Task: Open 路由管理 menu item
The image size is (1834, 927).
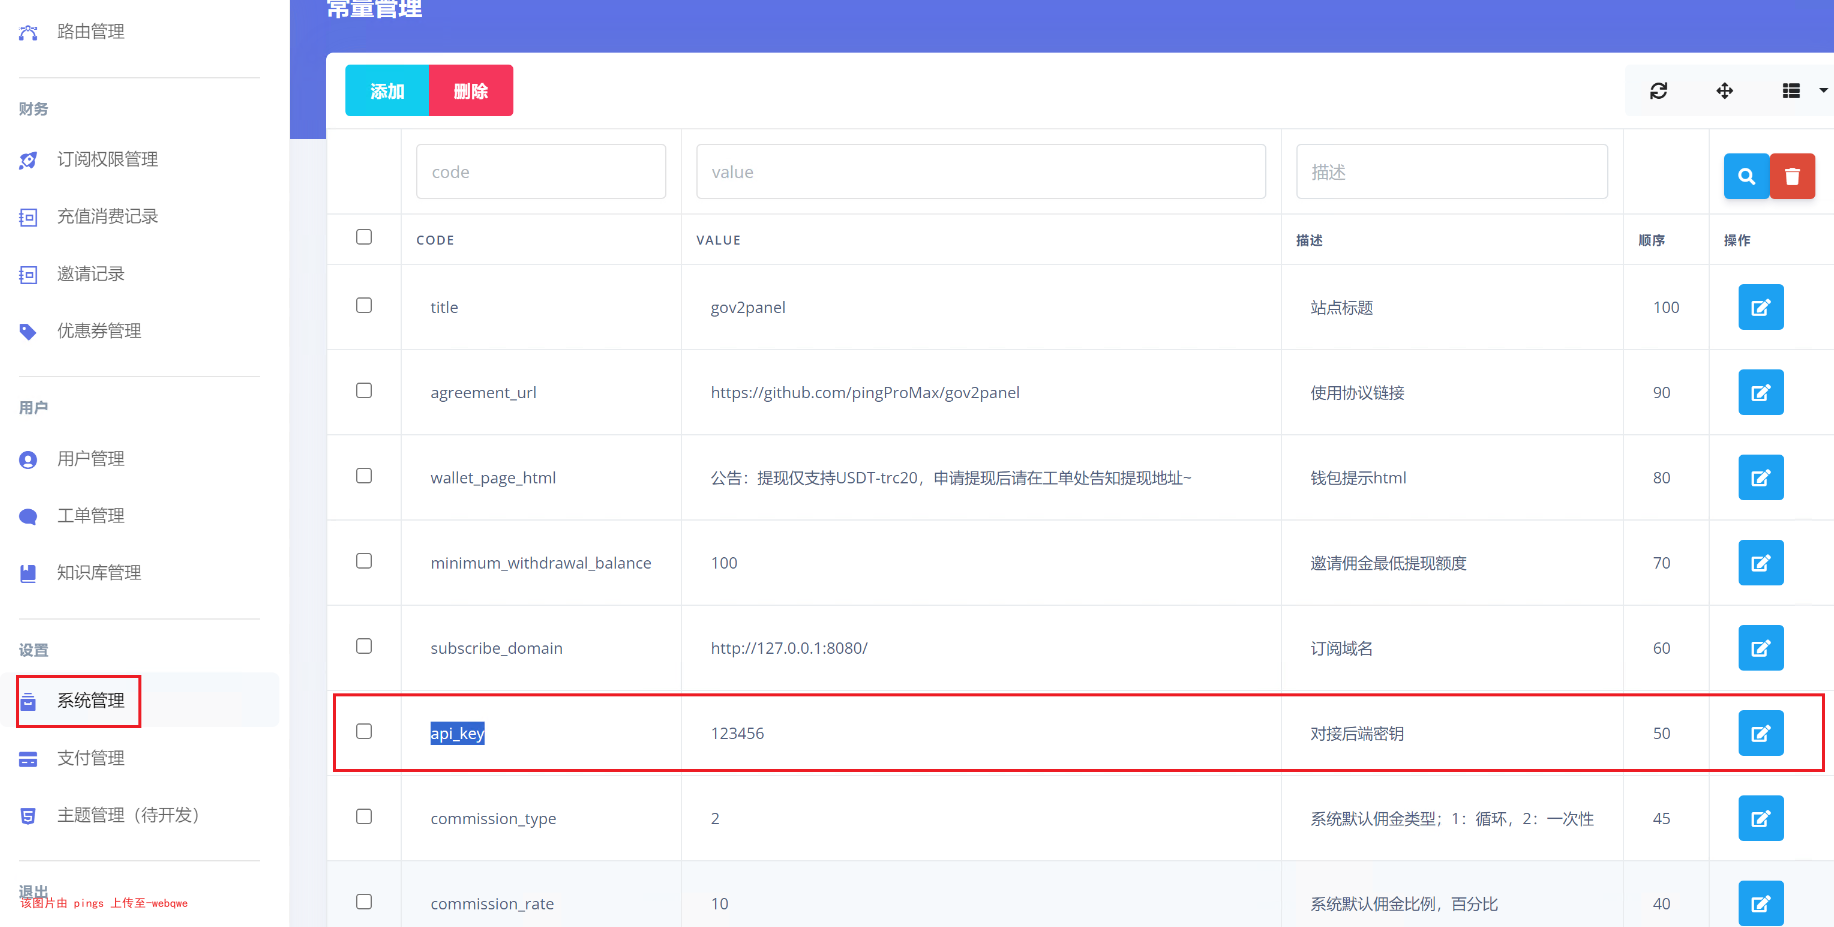Action: 91,32
